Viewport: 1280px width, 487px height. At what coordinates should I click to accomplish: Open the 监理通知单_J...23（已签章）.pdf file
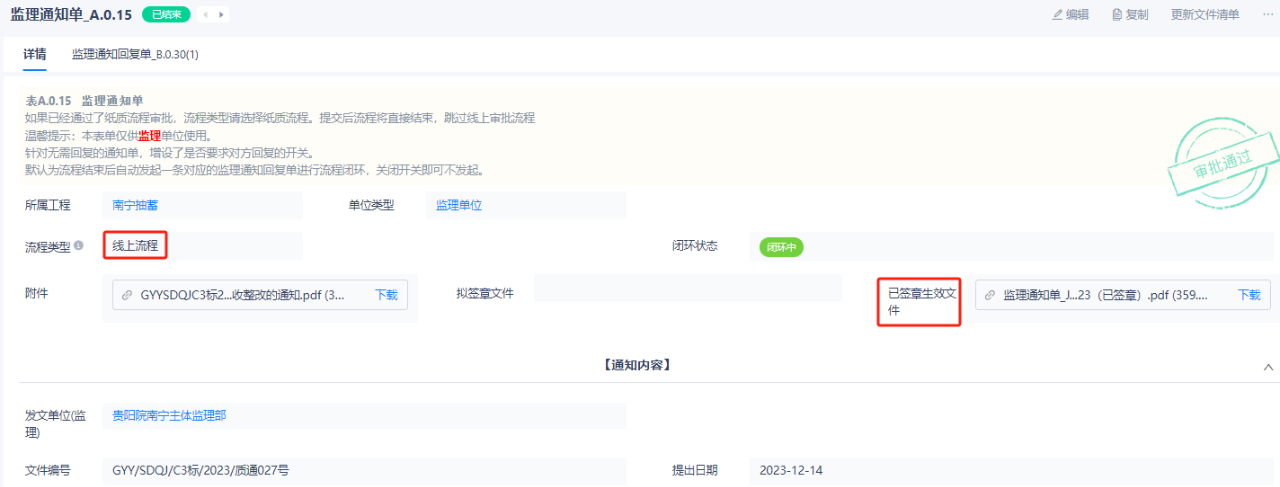point(1105,295)
